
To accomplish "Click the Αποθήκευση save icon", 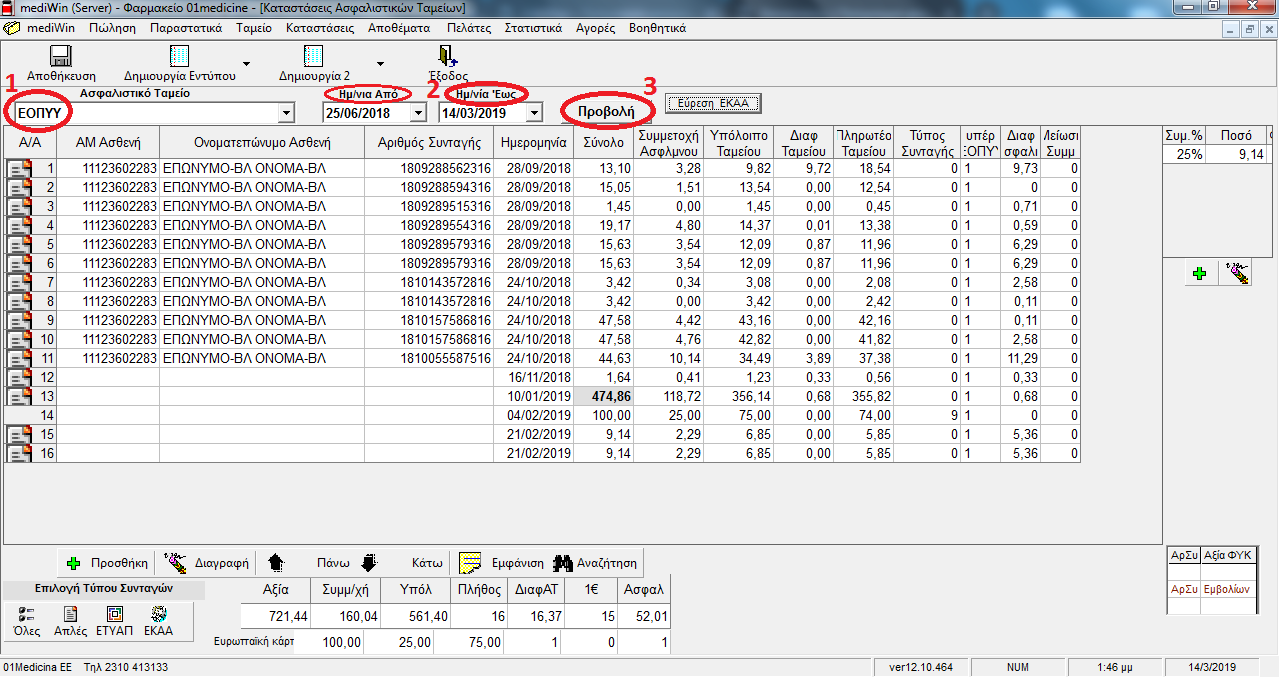I will tap(61, 56).
